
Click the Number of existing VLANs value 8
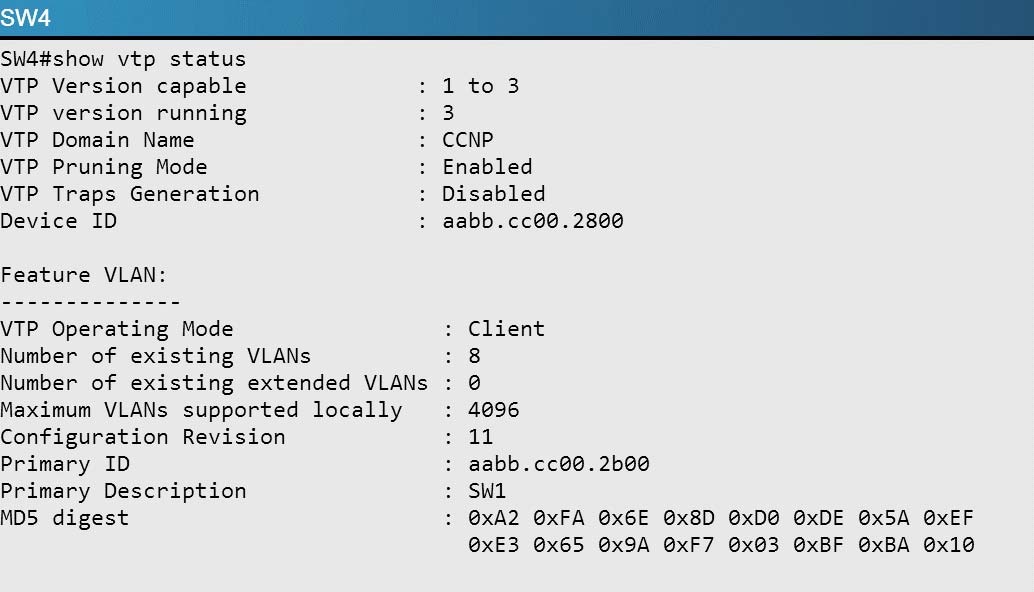click(x=474, y=356)
